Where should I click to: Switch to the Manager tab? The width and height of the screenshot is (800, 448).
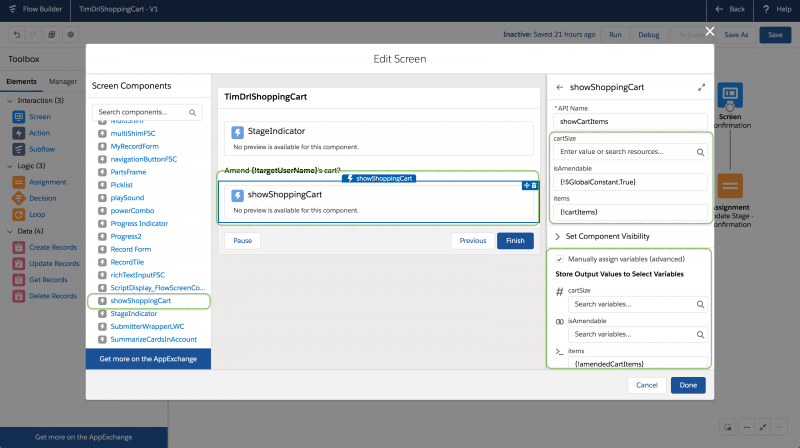coord(63,82)
